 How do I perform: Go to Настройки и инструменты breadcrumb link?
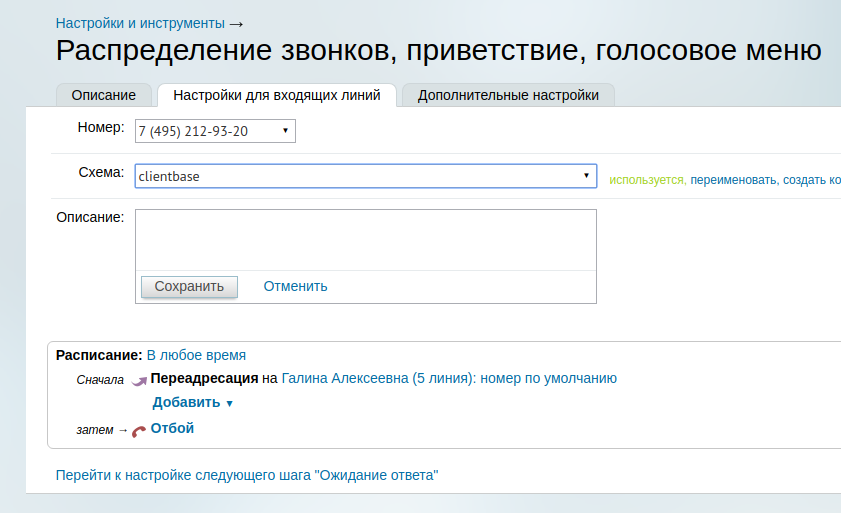point(140,22)
